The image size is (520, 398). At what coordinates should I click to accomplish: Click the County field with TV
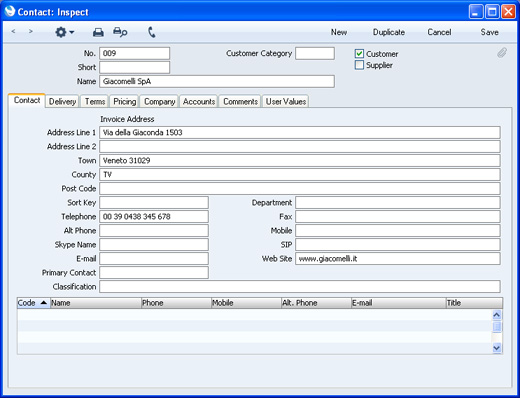coord(300,174)
